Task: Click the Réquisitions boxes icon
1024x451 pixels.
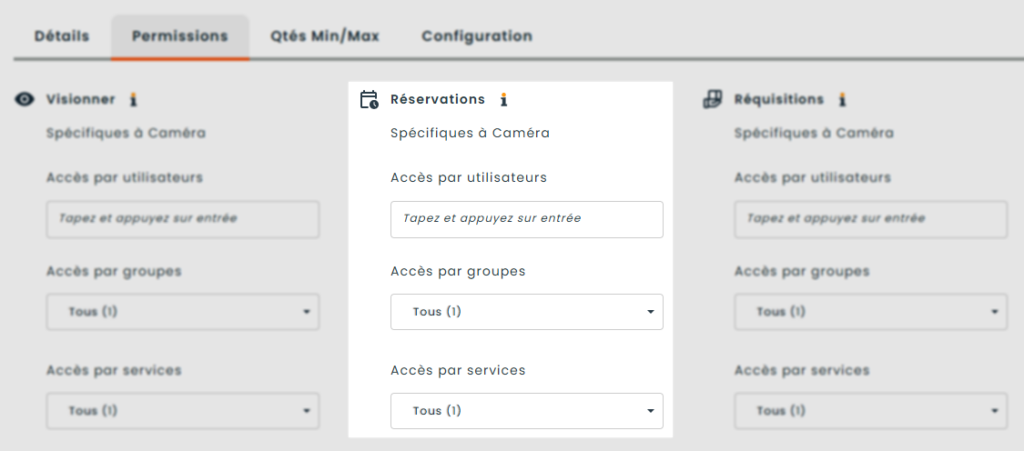Action: click(x=713, y=99)
